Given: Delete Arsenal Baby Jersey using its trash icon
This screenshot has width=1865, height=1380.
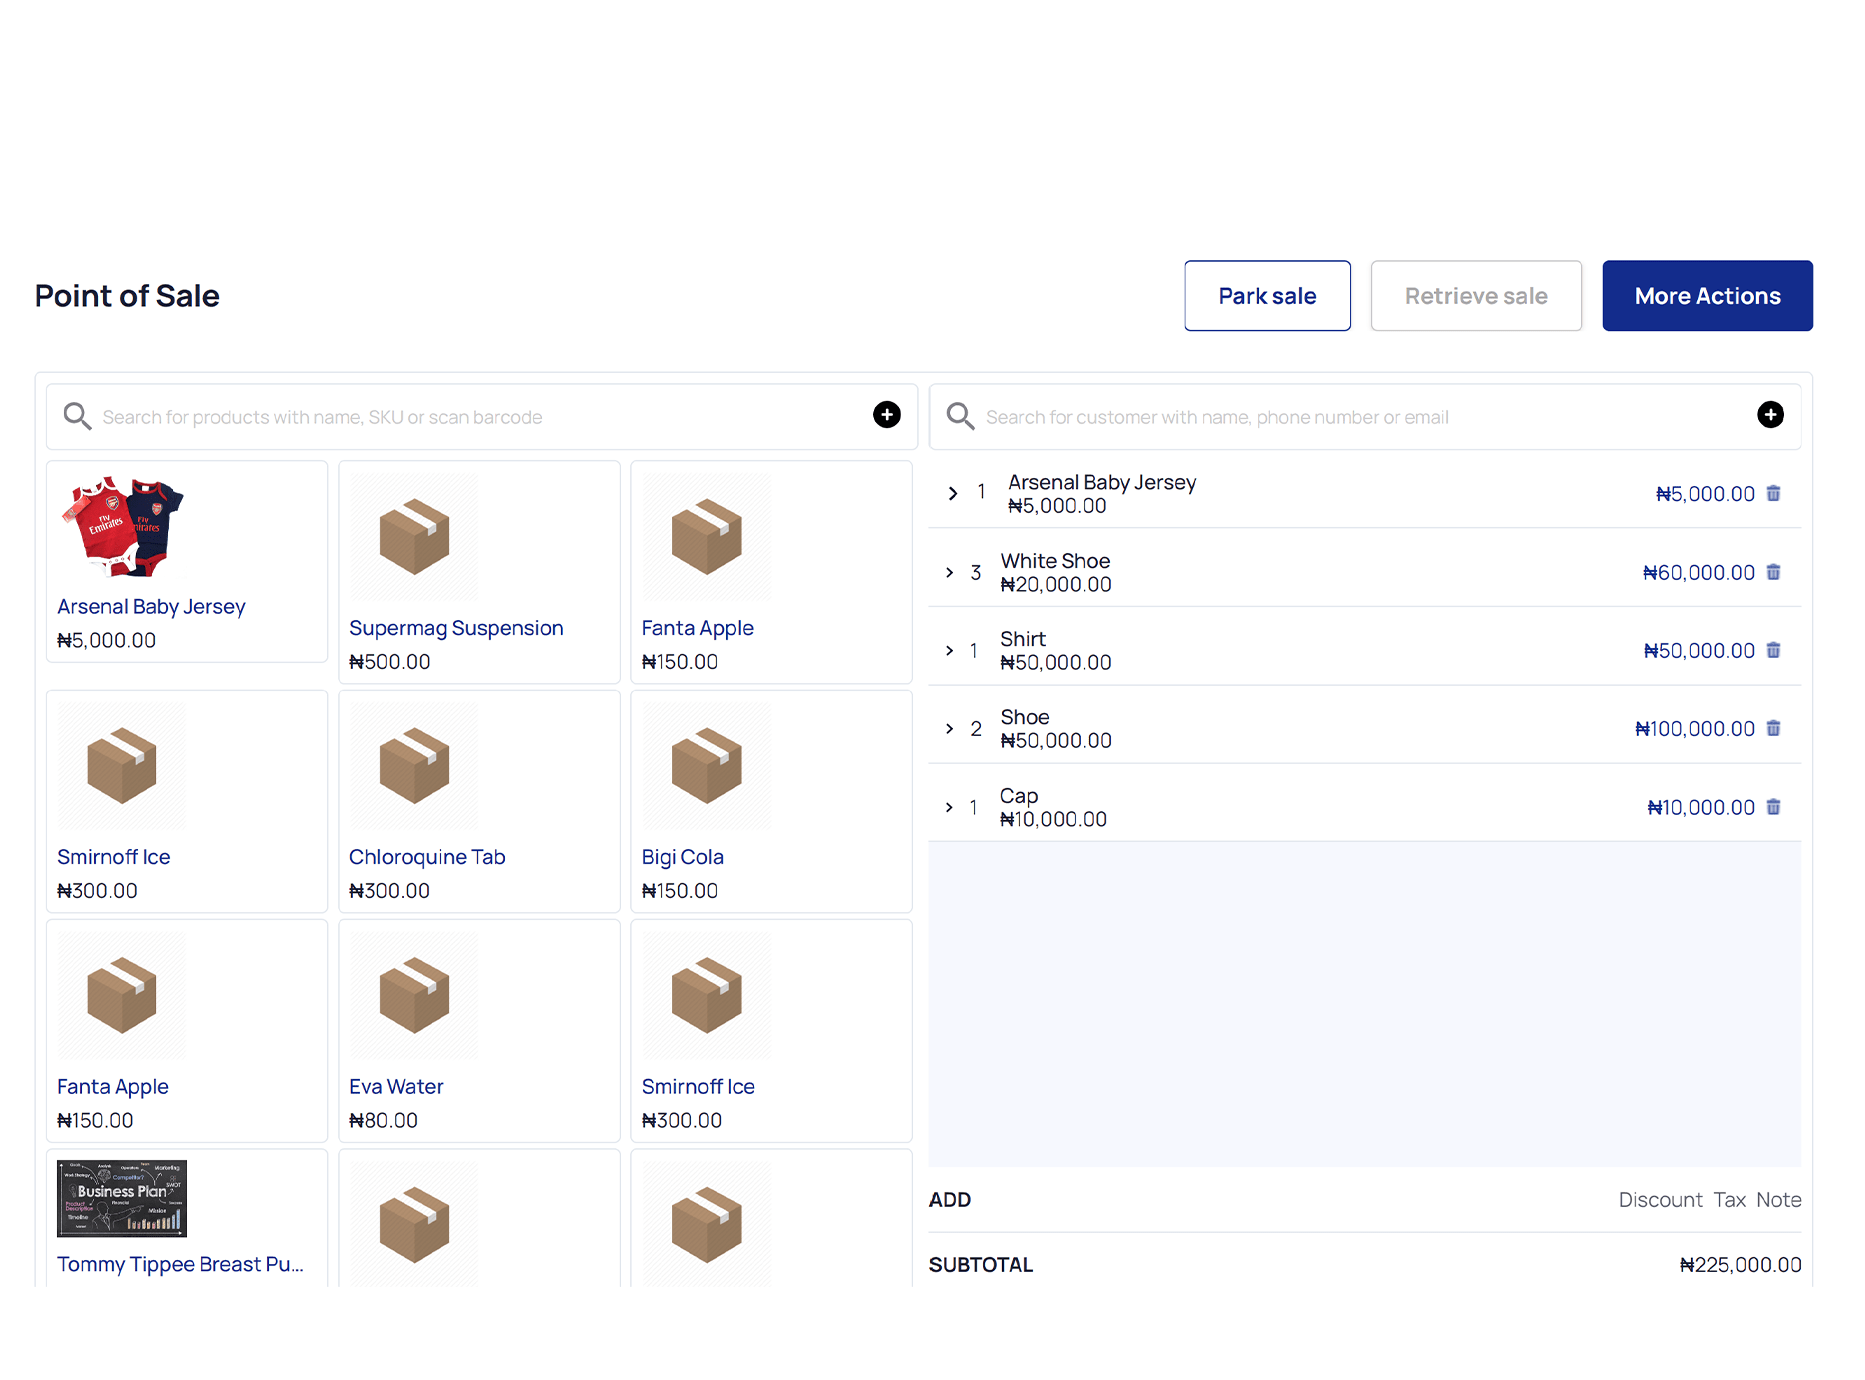Looking at the screenshot, I should click(1774, 493).
